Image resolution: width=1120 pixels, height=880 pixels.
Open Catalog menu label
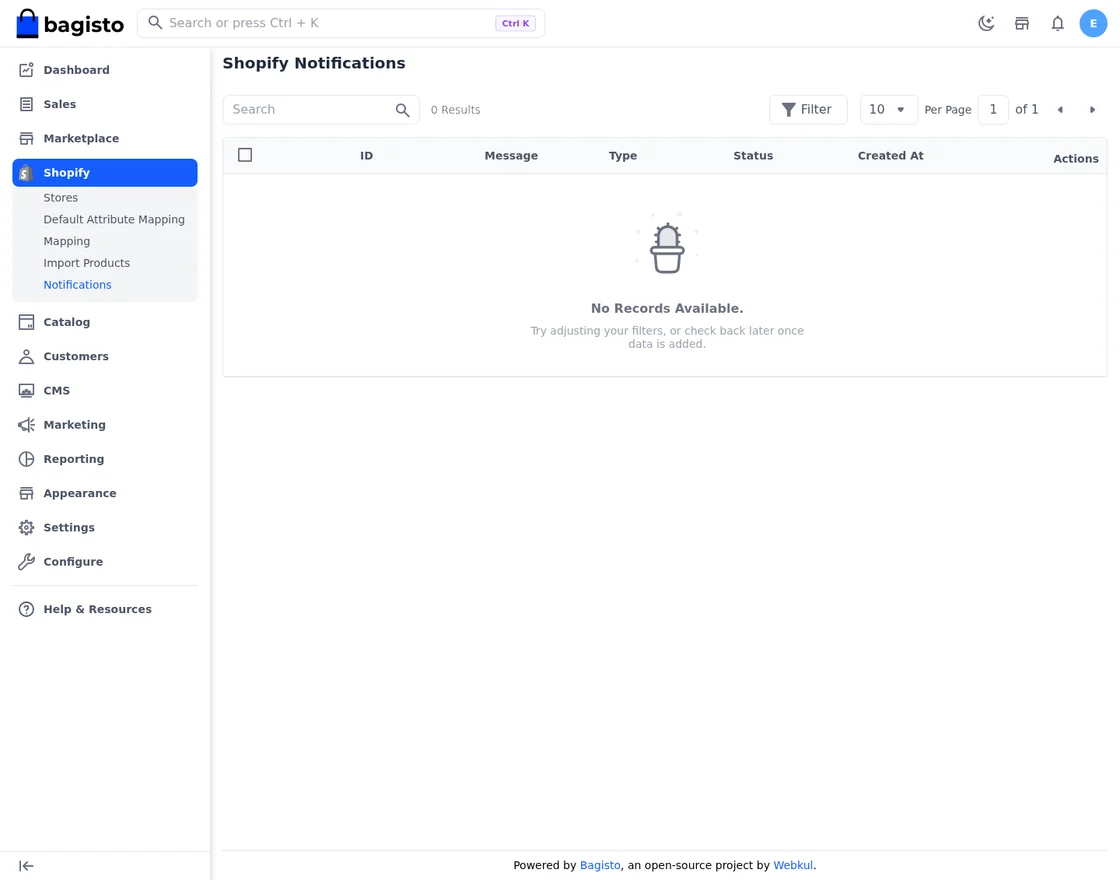coord(66,322)
